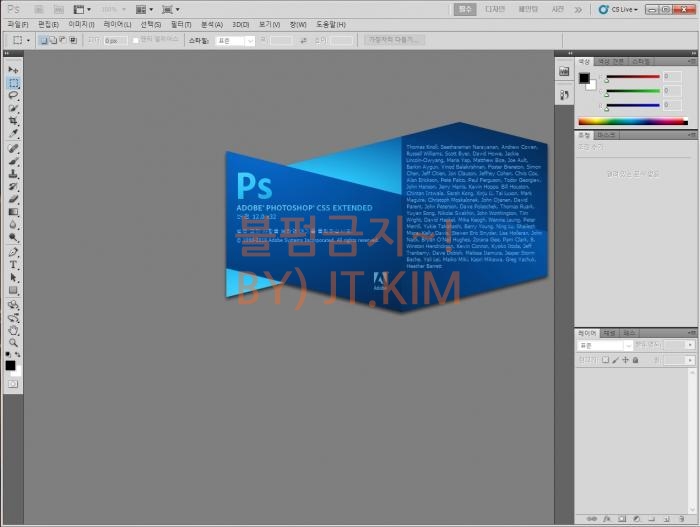Open the 필터(T) menu

click(x=181, y=24)
